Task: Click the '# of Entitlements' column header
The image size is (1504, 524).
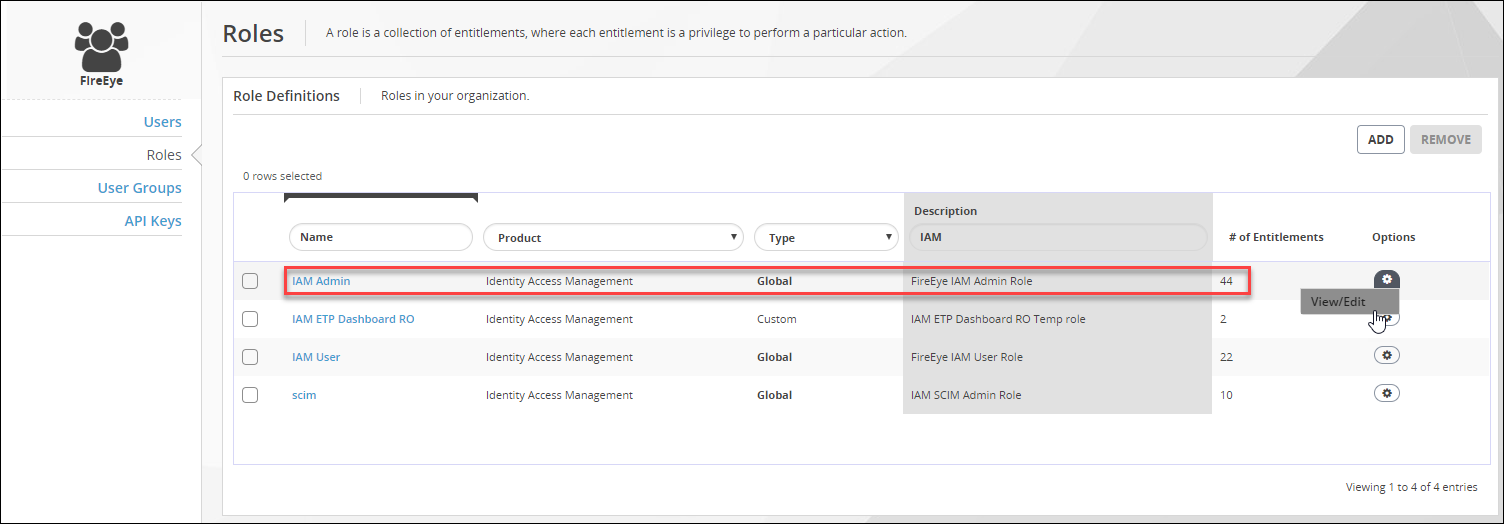Action: tap(1276, 237)
